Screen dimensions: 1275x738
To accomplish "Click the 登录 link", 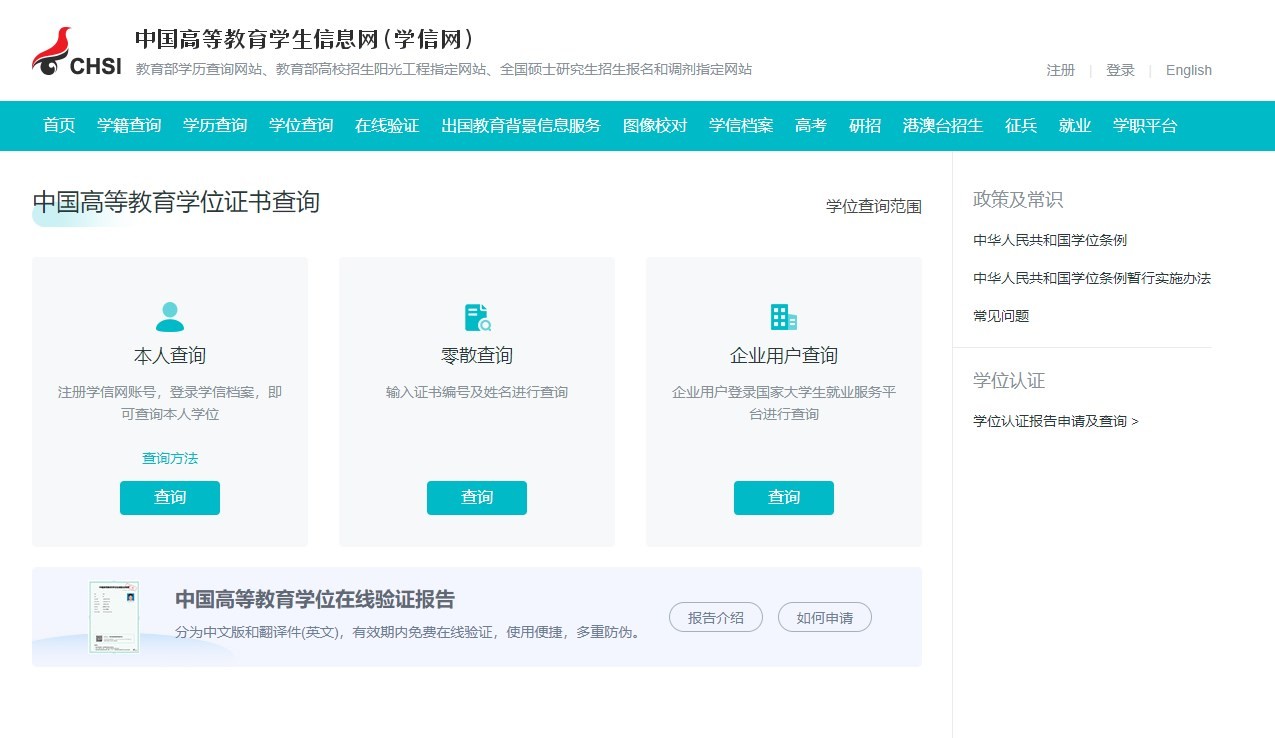I will (x=1121, y=70).
